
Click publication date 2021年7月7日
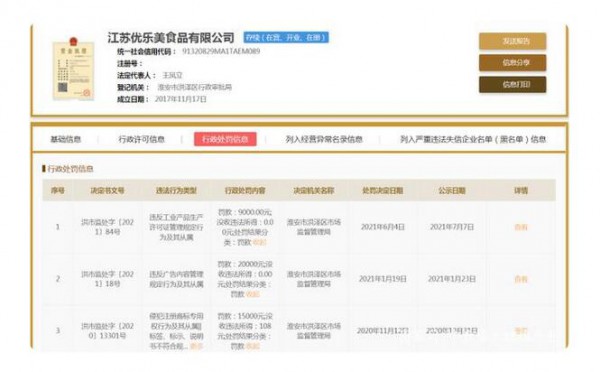click(452, 227)
